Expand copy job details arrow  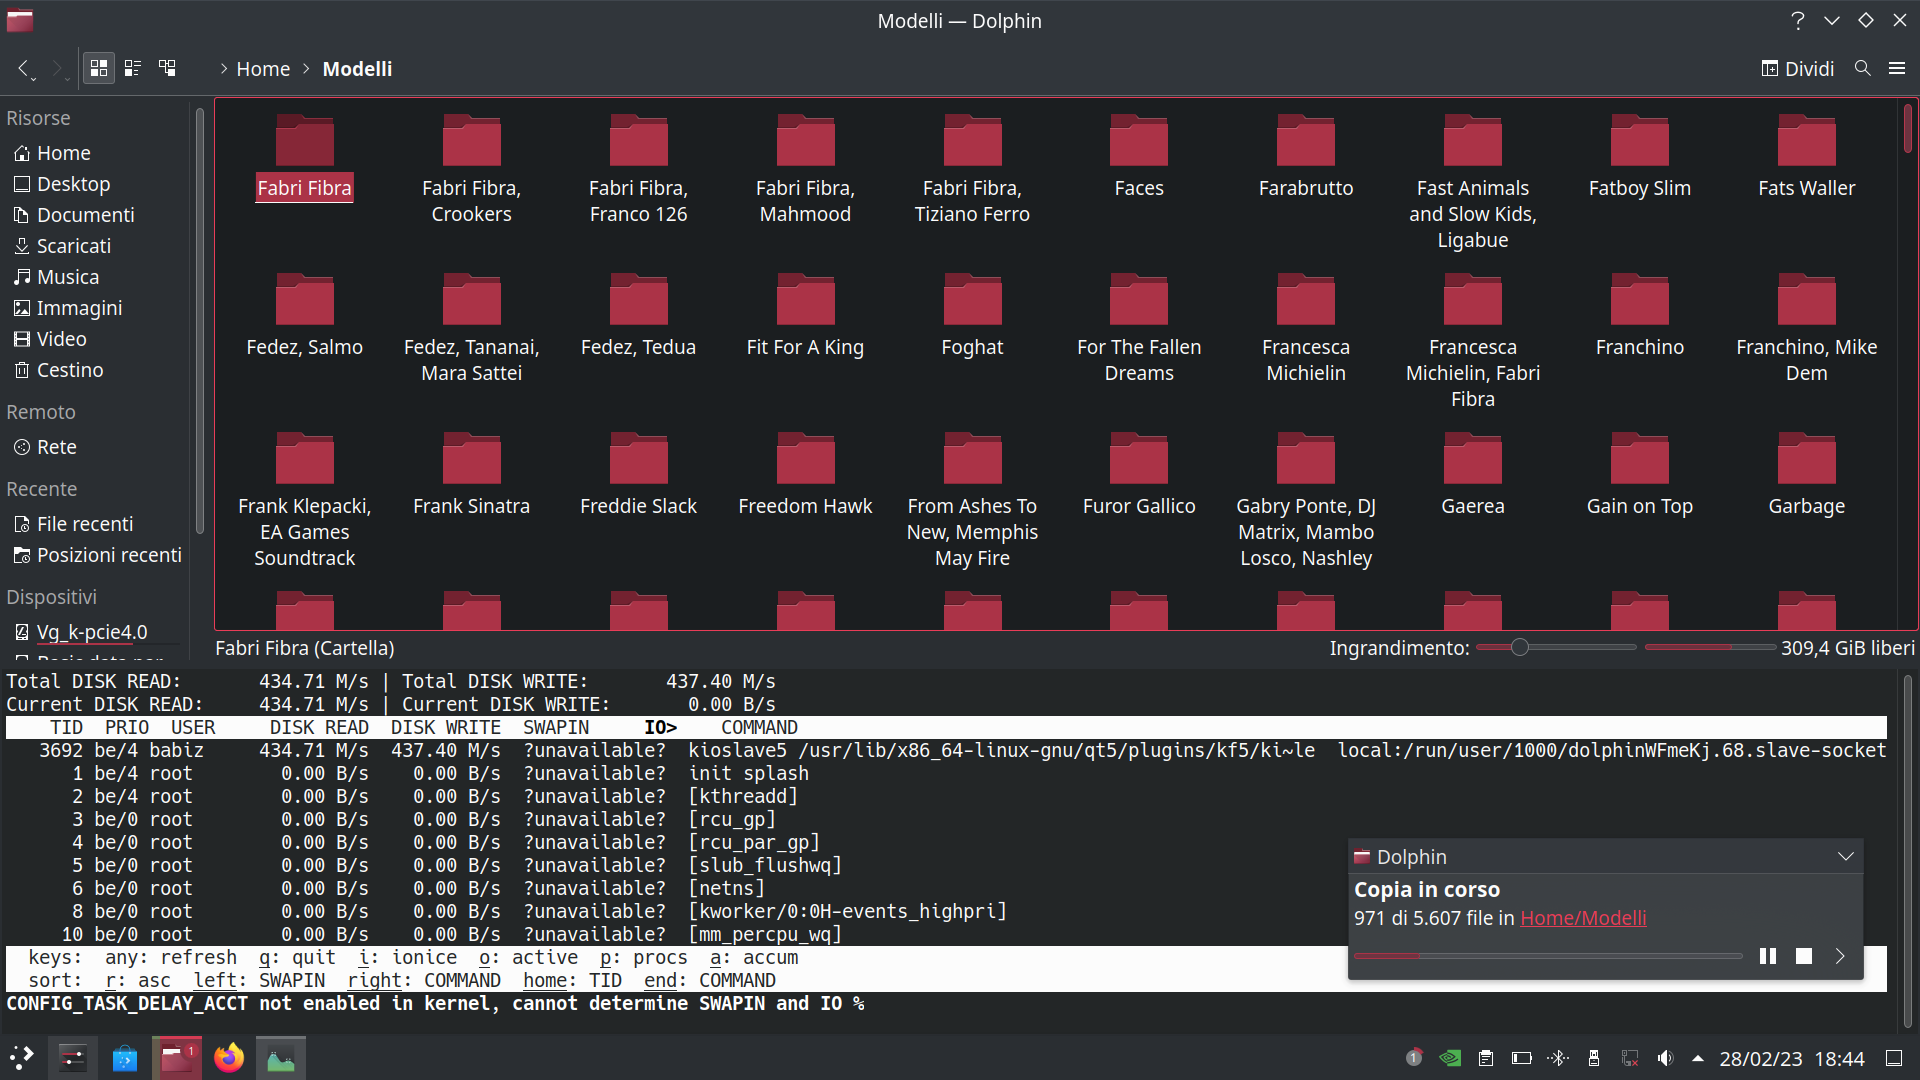[1840, 956]
